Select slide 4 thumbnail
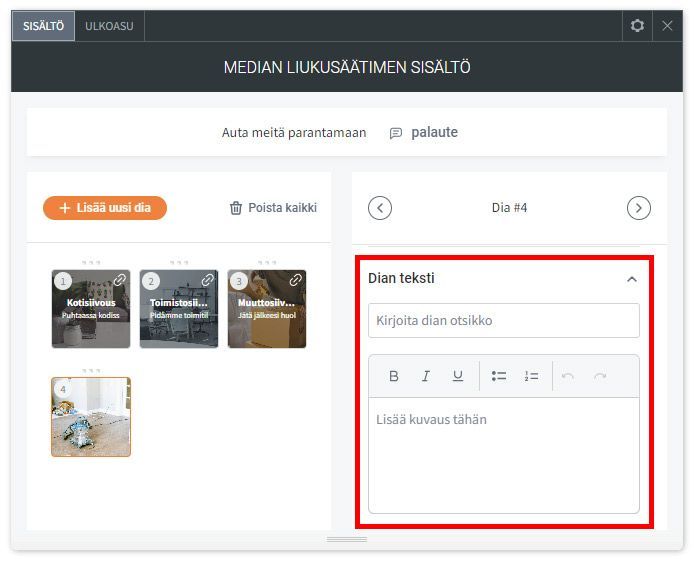This screenshot has height=561, width=694. pyautogui.click(x=91, y=416)
